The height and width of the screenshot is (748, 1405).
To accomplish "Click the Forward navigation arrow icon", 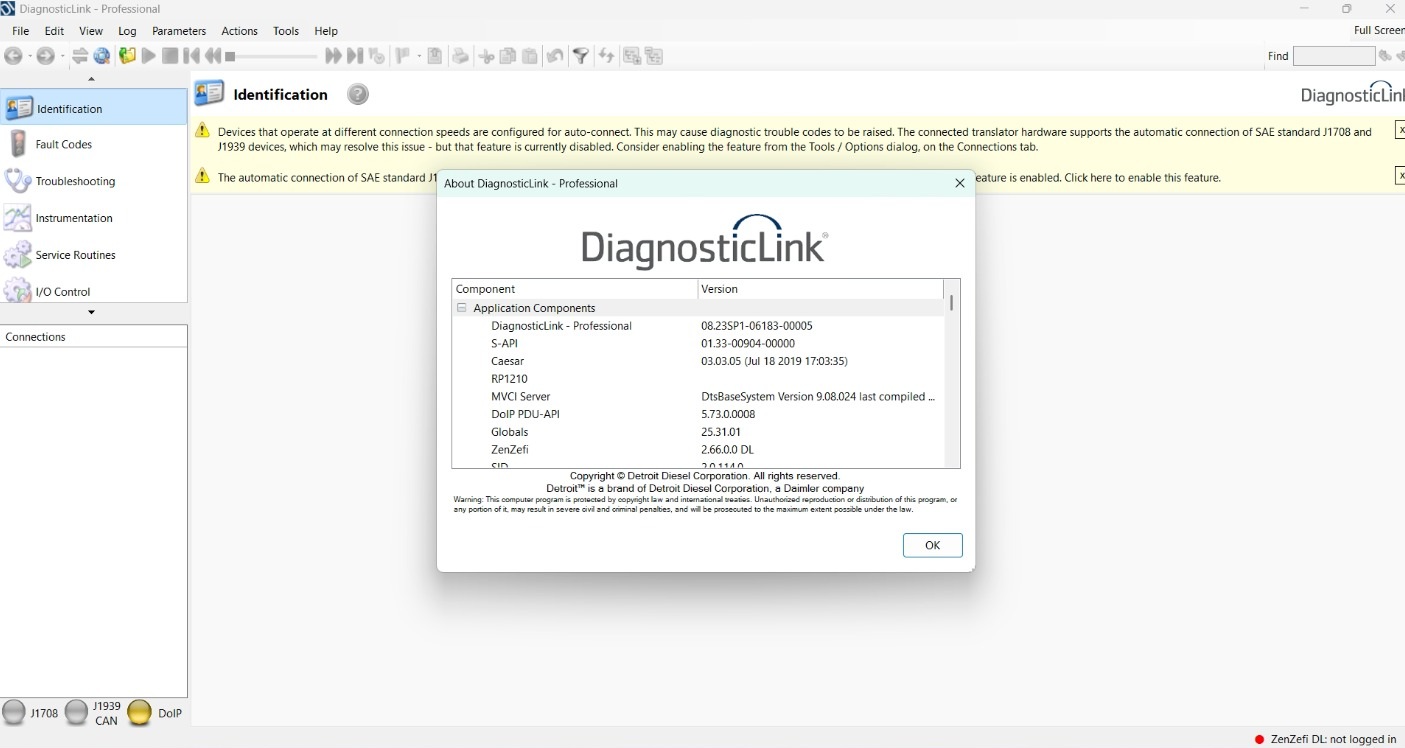I will tap(45, 56).
